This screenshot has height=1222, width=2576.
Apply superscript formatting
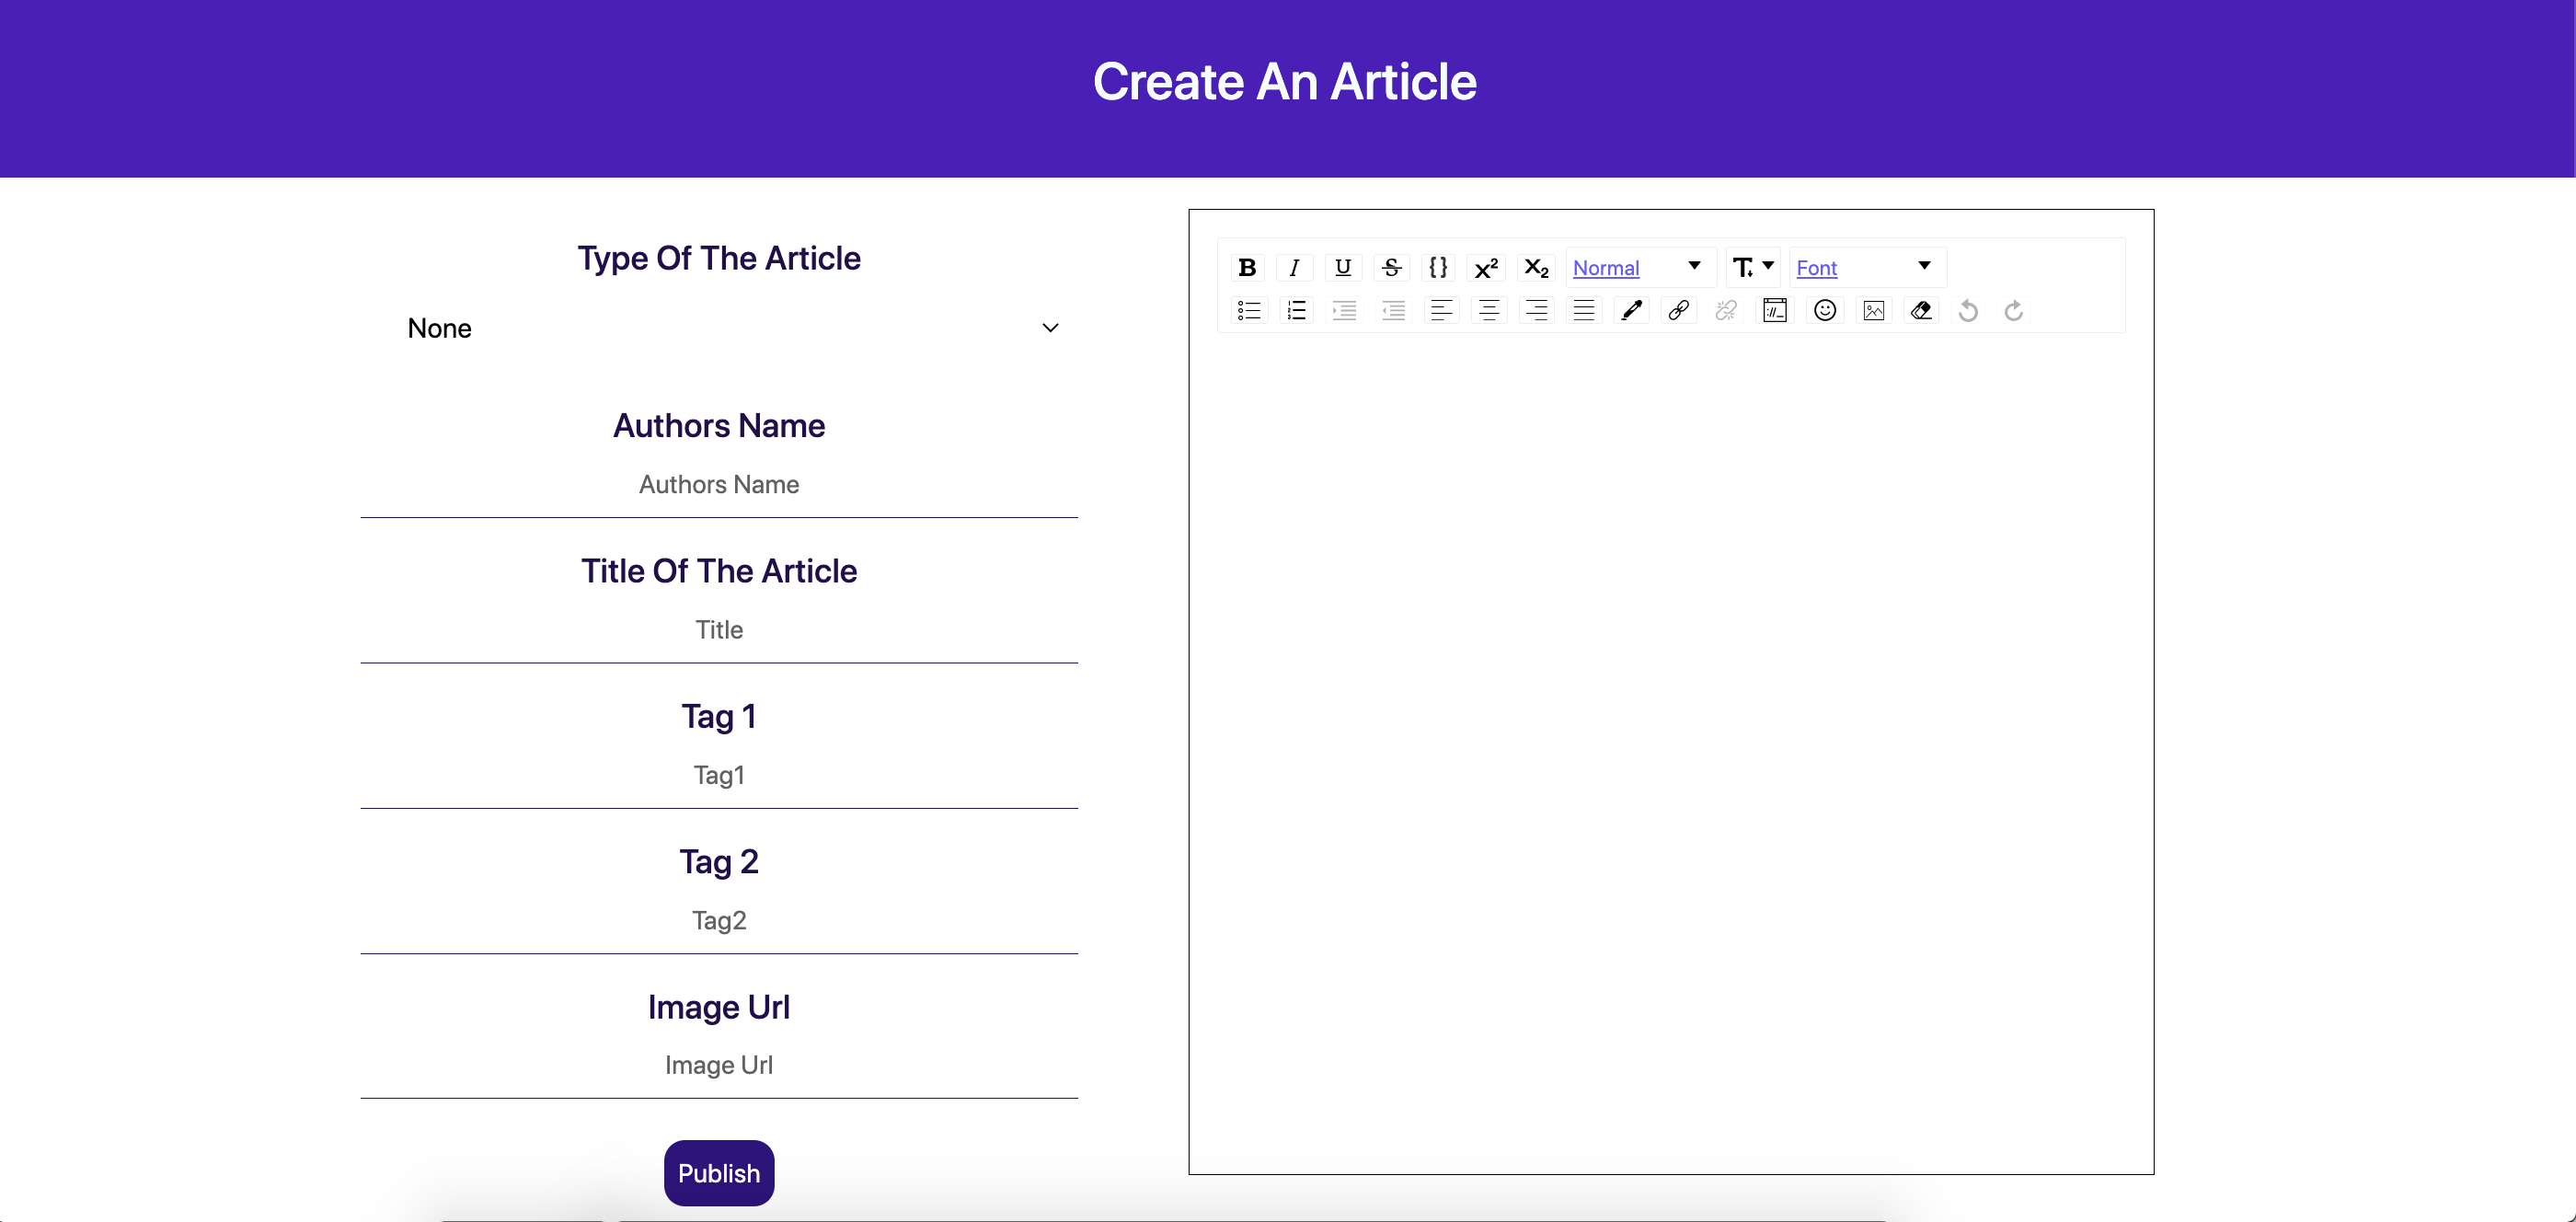point(1486,267)
